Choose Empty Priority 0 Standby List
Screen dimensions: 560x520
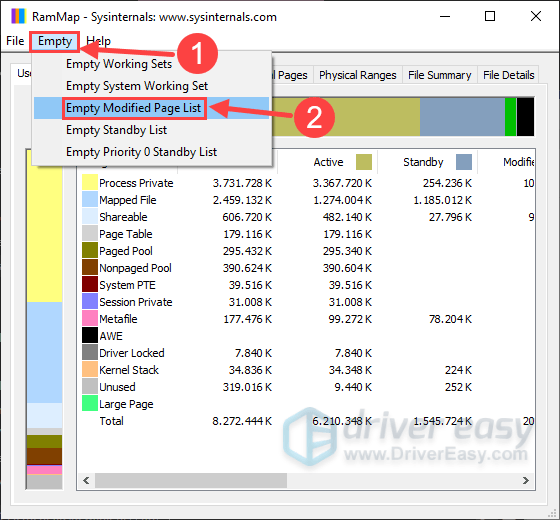(x=141, y=152)
